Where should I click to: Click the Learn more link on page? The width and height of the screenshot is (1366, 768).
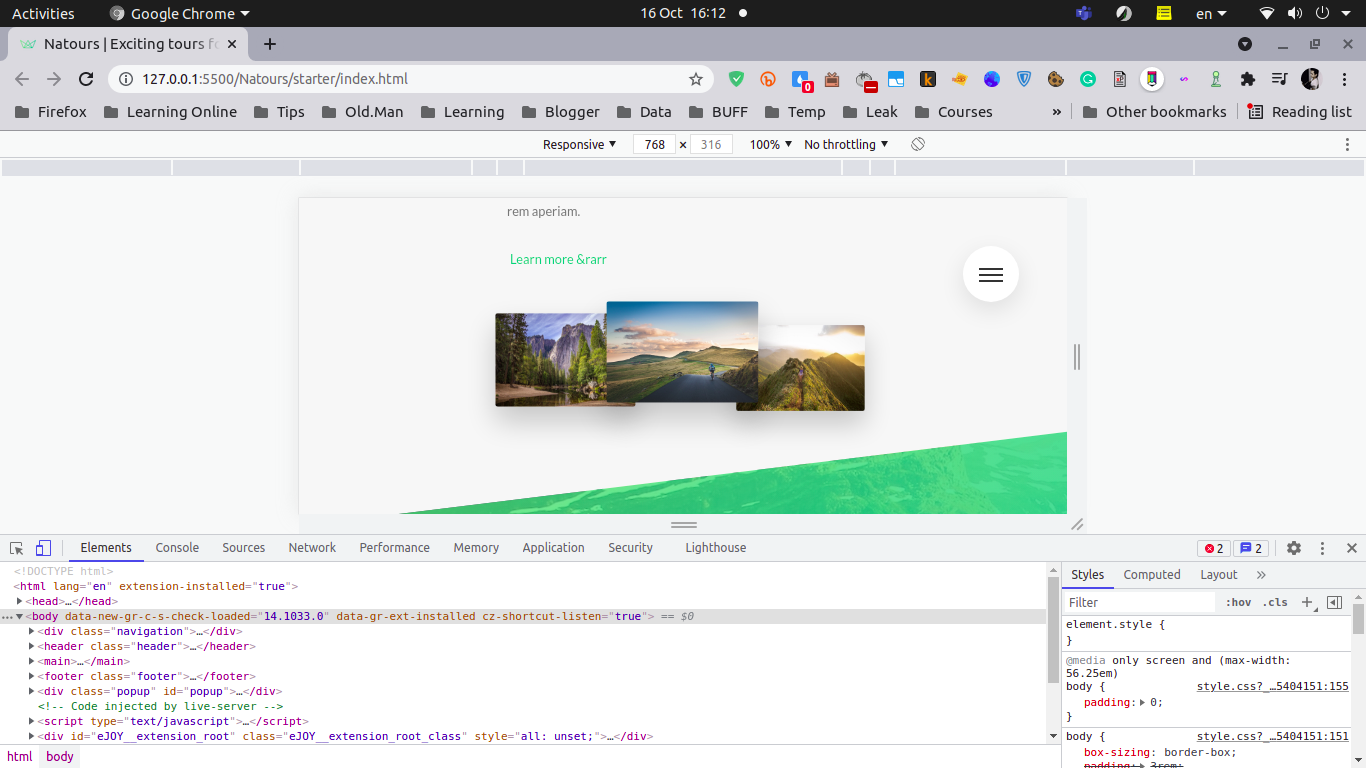pyautogui.click(x=558, y=259)
